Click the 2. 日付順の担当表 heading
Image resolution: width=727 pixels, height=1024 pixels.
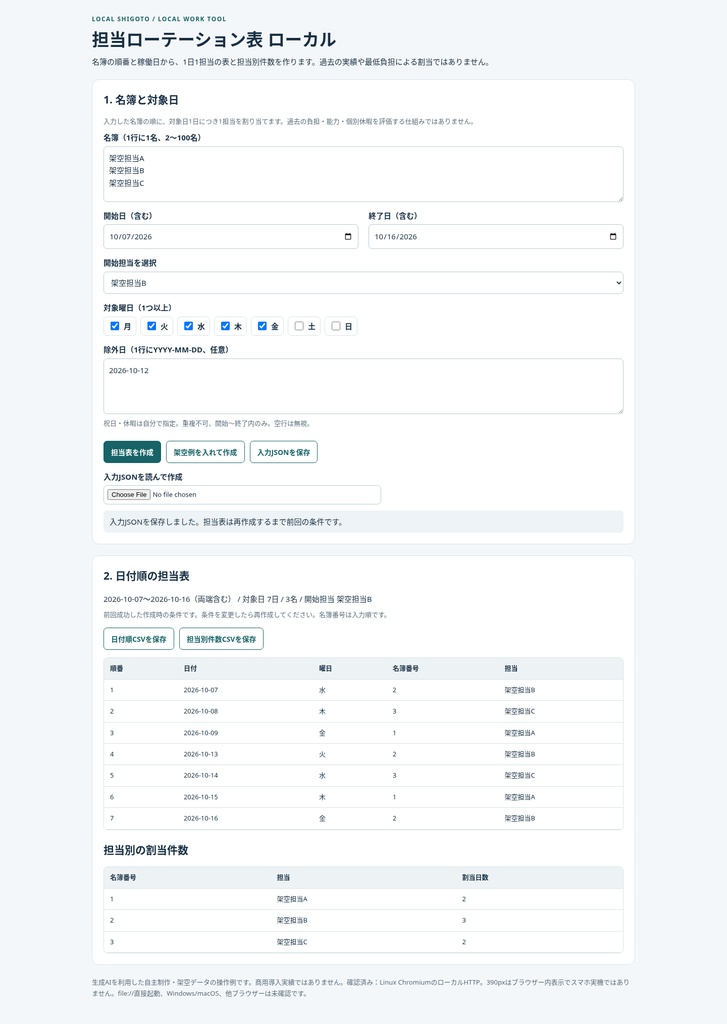146,576
